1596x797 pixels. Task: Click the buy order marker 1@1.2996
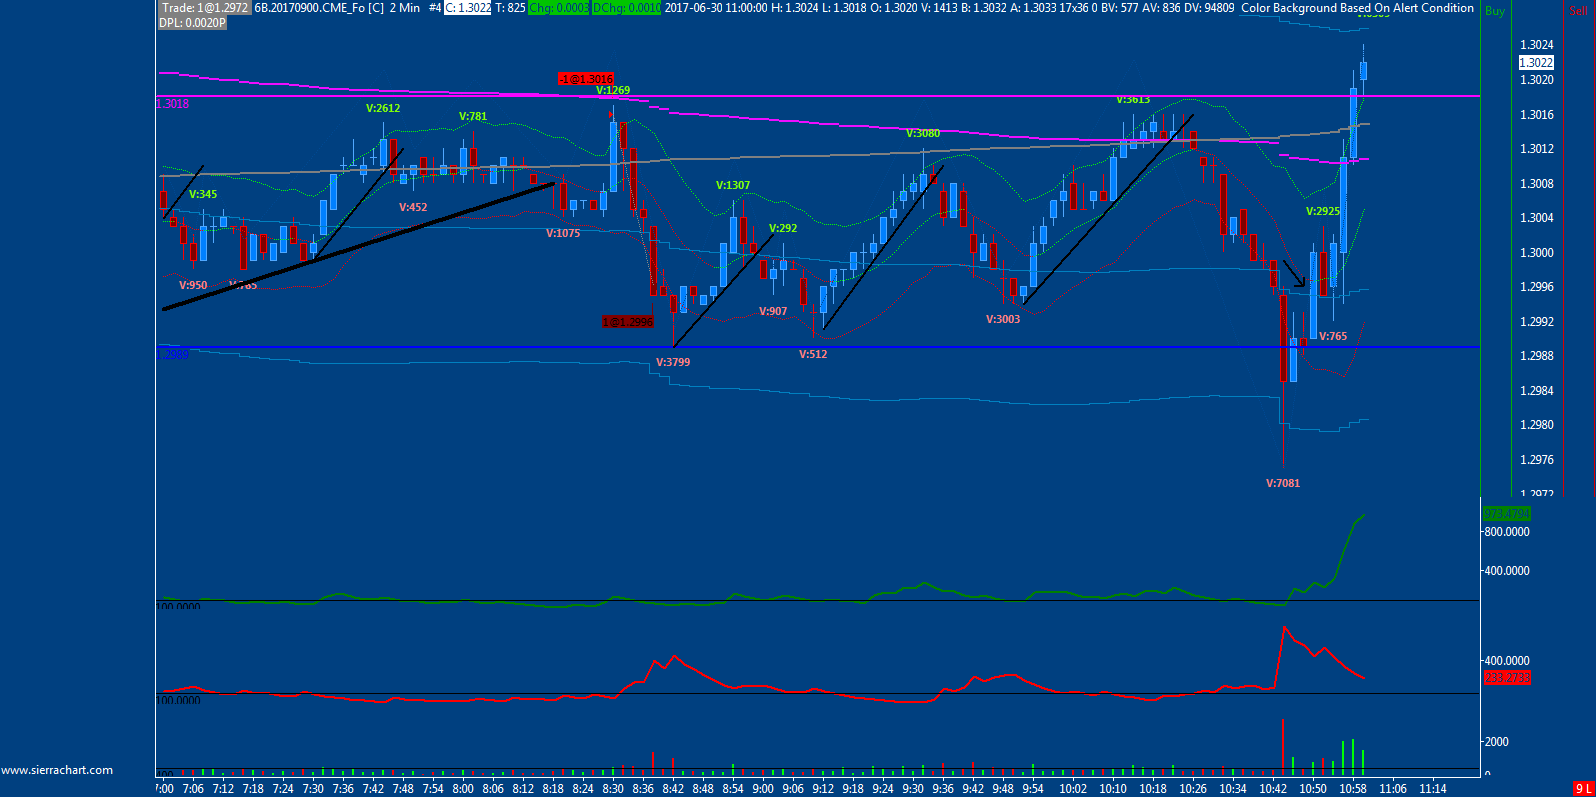(627, 322)
